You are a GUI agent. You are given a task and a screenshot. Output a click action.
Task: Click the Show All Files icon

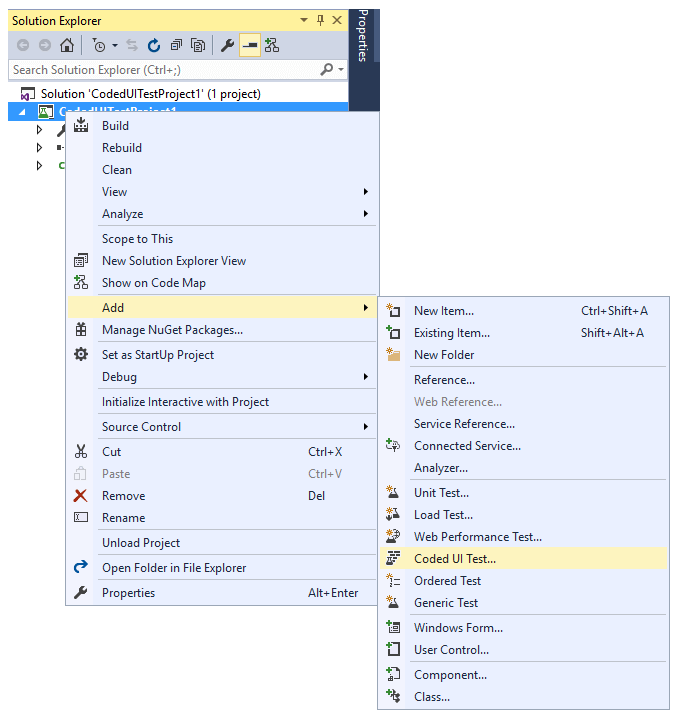click(x=198, y=45)
